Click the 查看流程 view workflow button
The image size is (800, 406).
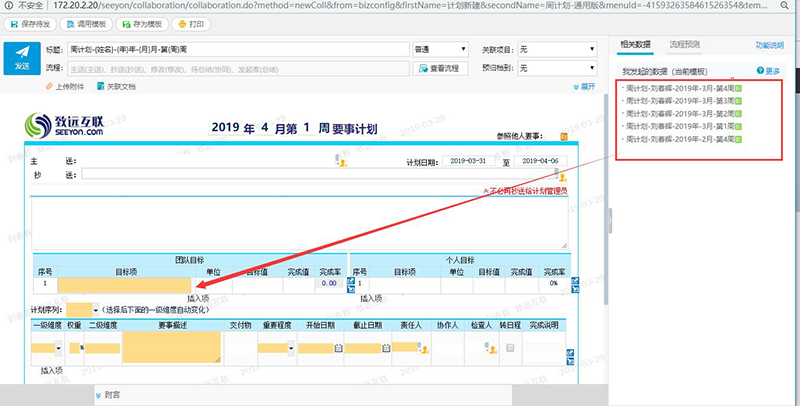click(438, 68)
